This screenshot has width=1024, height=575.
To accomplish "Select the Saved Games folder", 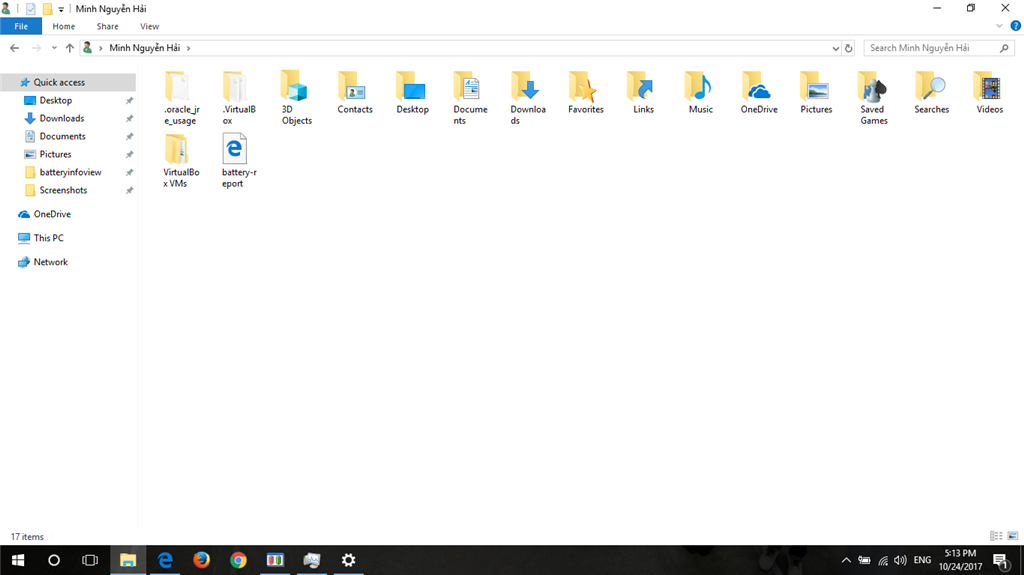I will point(874,98).
